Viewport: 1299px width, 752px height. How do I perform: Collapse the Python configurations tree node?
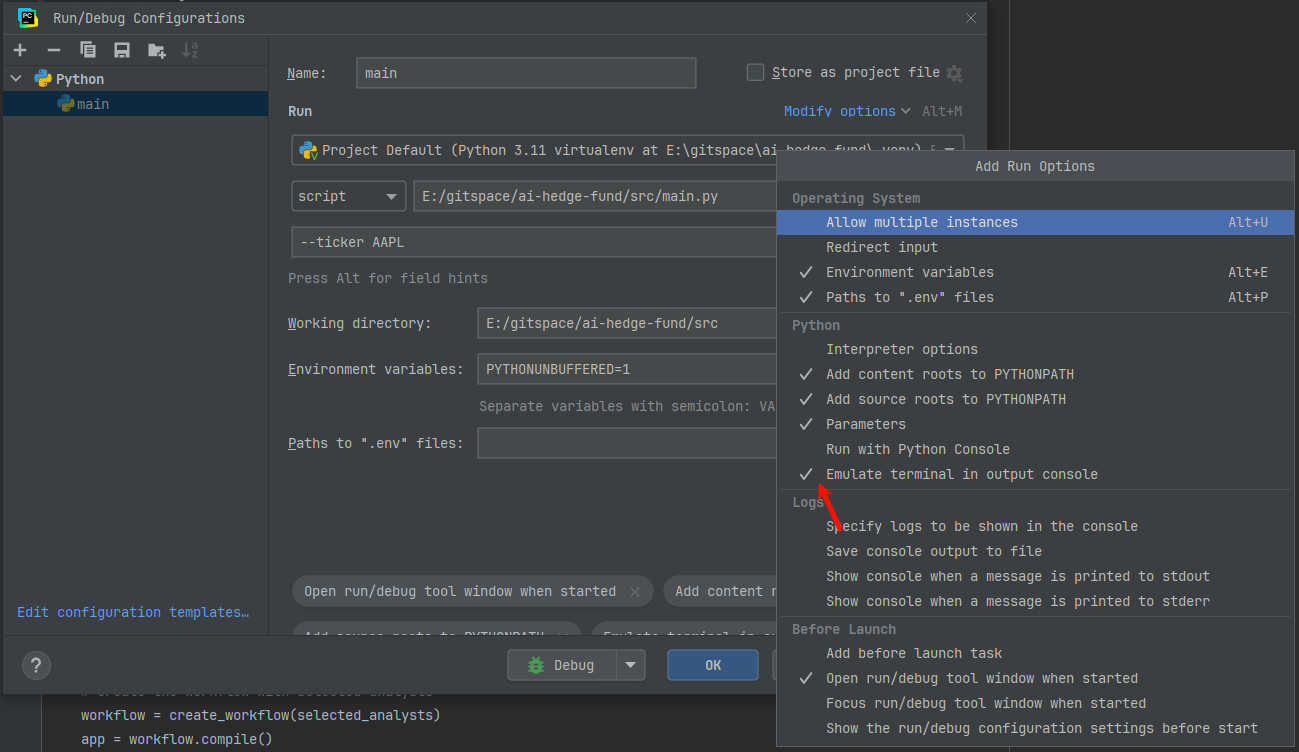[16, 79]
